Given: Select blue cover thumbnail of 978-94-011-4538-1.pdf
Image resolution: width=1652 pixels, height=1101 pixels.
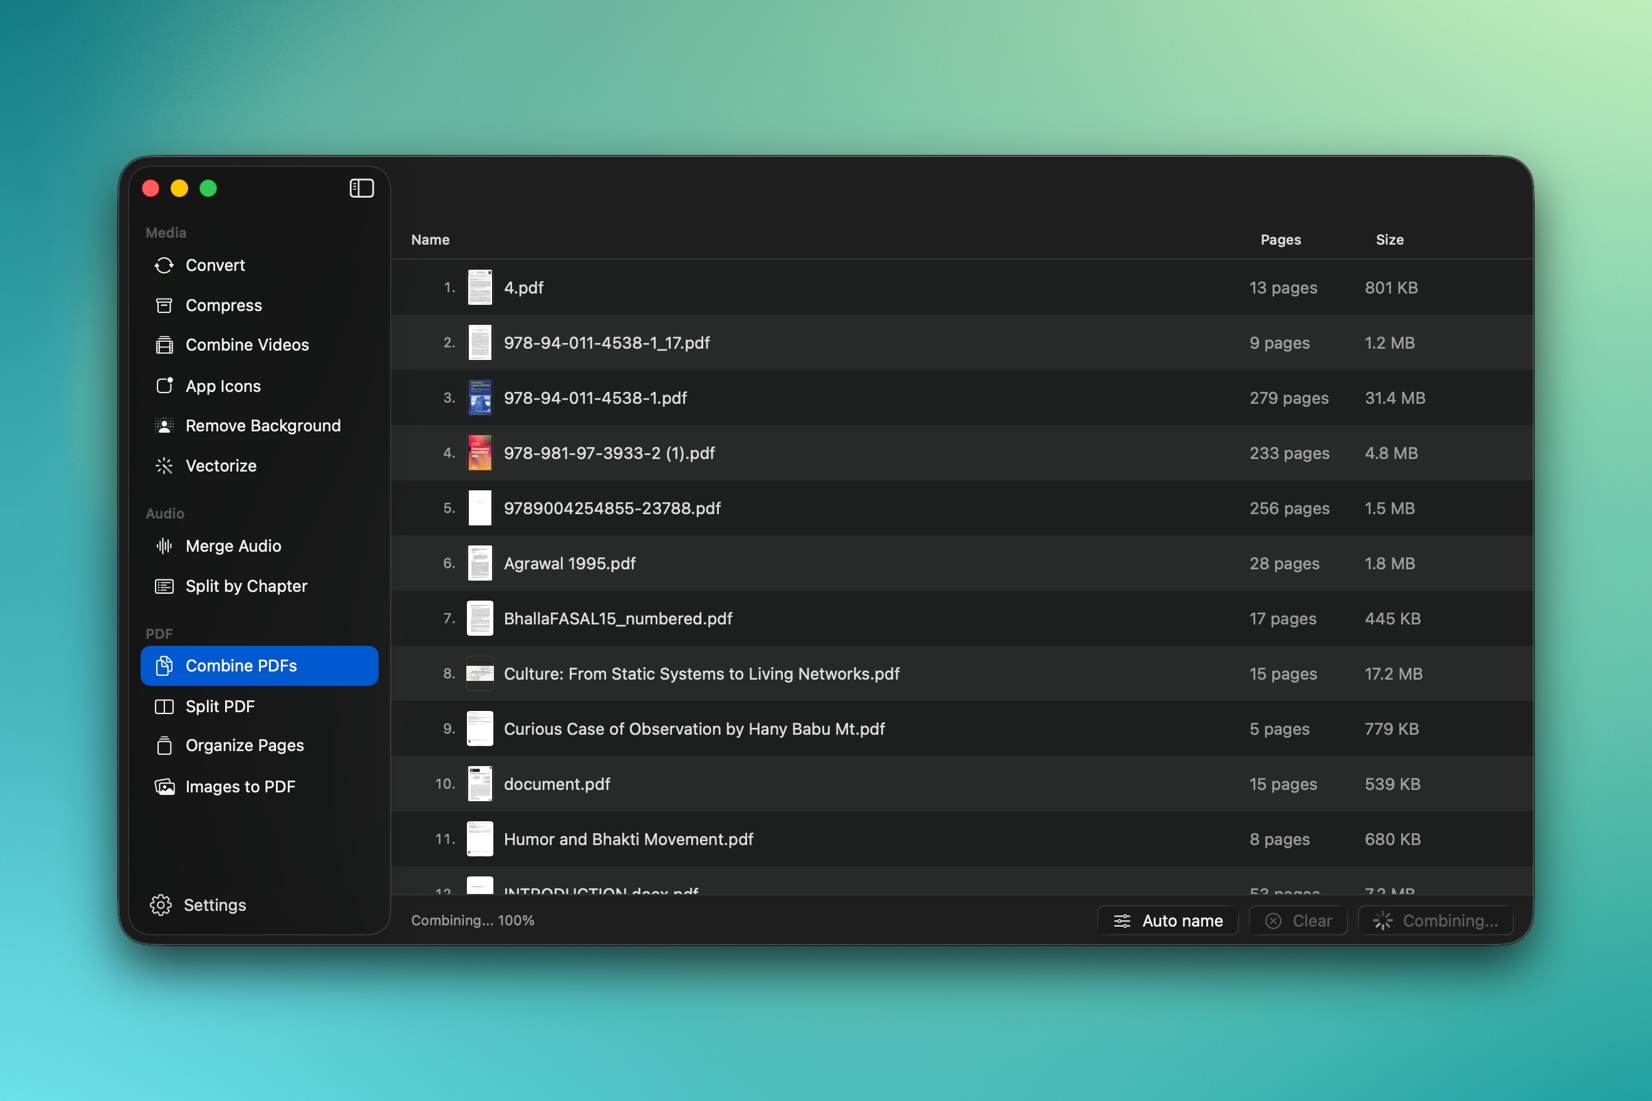Looking at the screenshot, I should click(x=480, y=398).
